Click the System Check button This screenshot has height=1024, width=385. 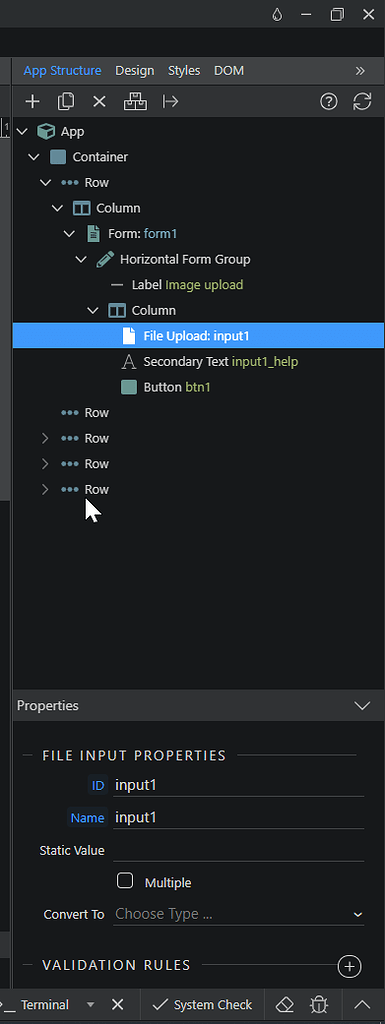(x=202, y=1004)
